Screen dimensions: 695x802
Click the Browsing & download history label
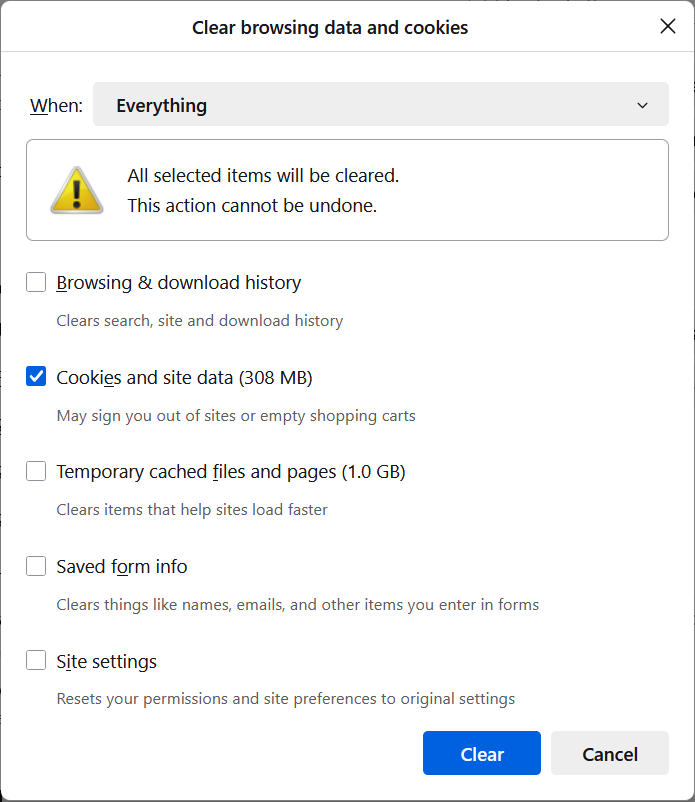pos(178,283)
